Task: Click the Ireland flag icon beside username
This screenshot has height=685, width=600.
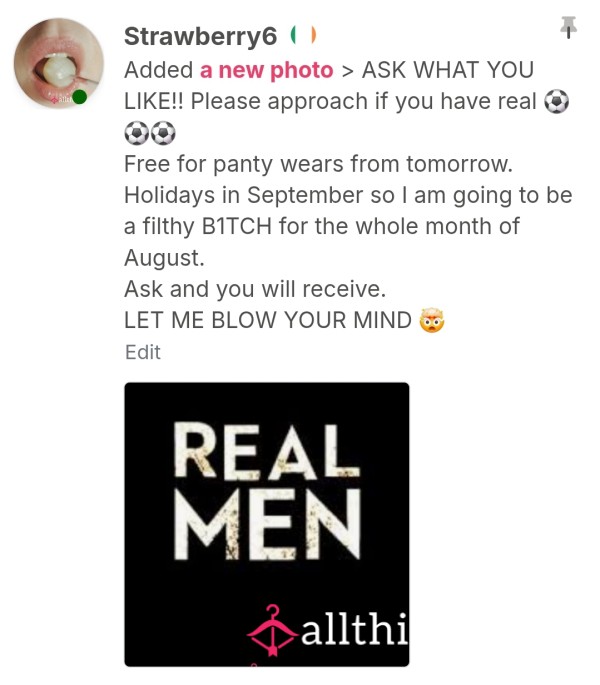Action: [x=303, y=36]
